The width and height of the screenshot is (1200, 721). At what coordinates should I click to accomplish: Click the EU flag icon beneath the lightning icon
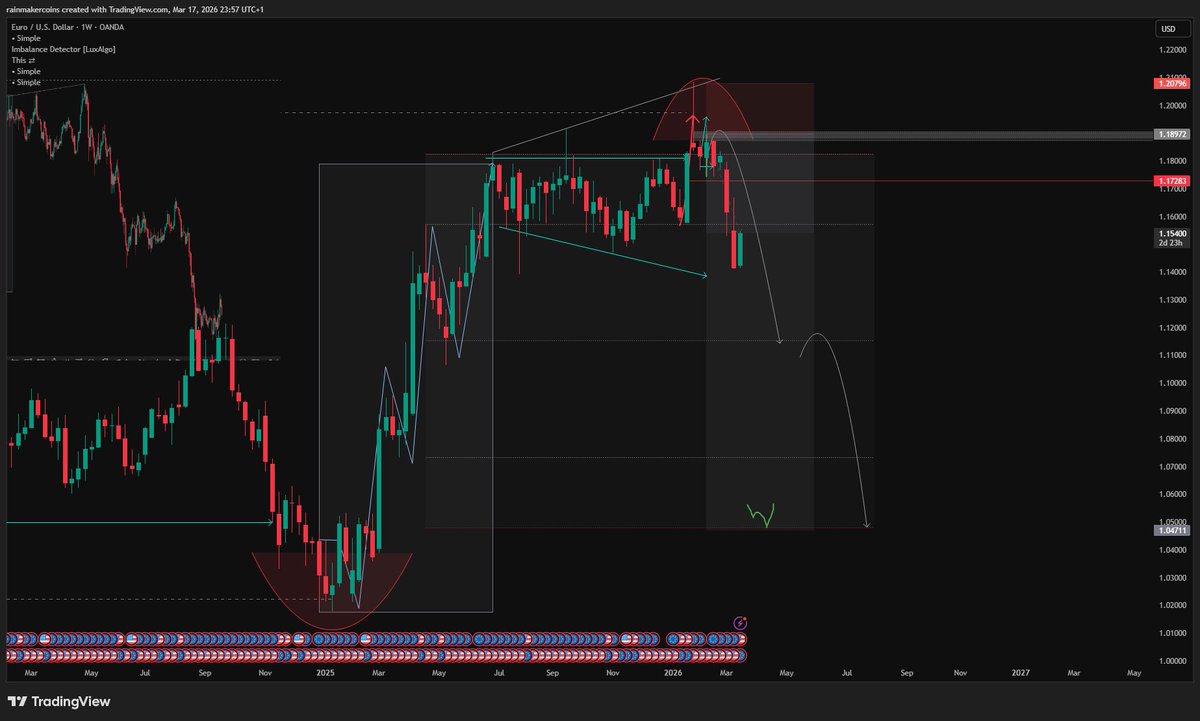735,640
